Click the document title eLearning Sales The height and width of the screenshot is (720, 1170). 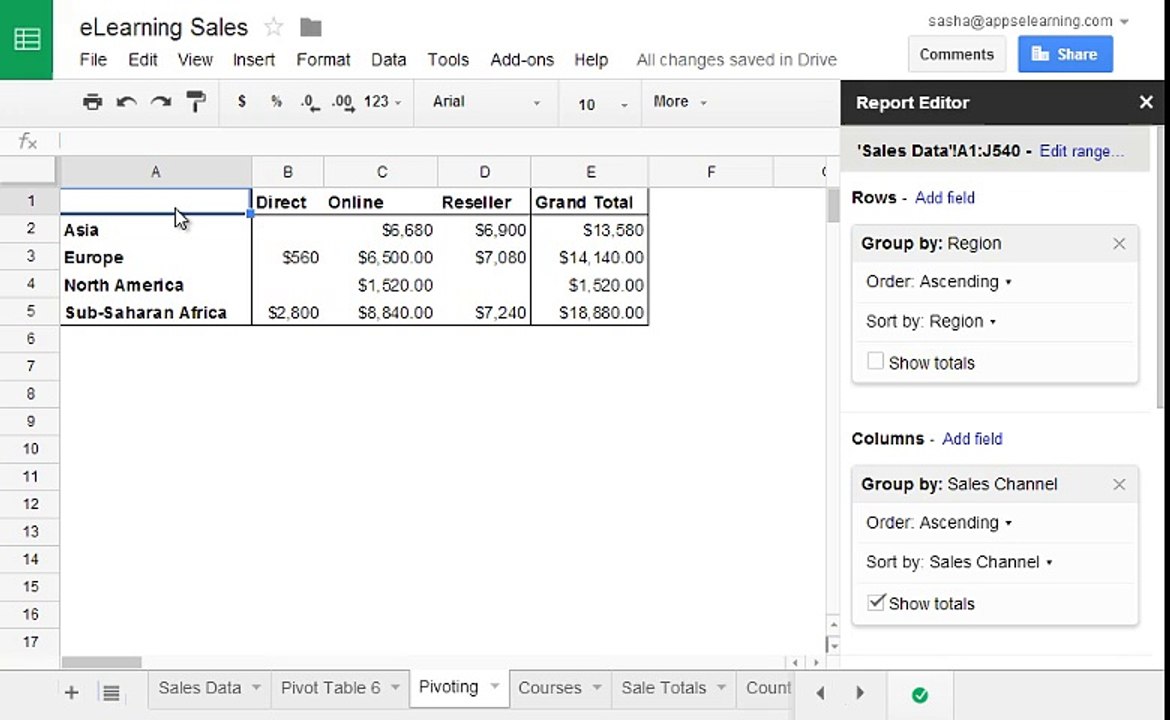pos(163,28)
